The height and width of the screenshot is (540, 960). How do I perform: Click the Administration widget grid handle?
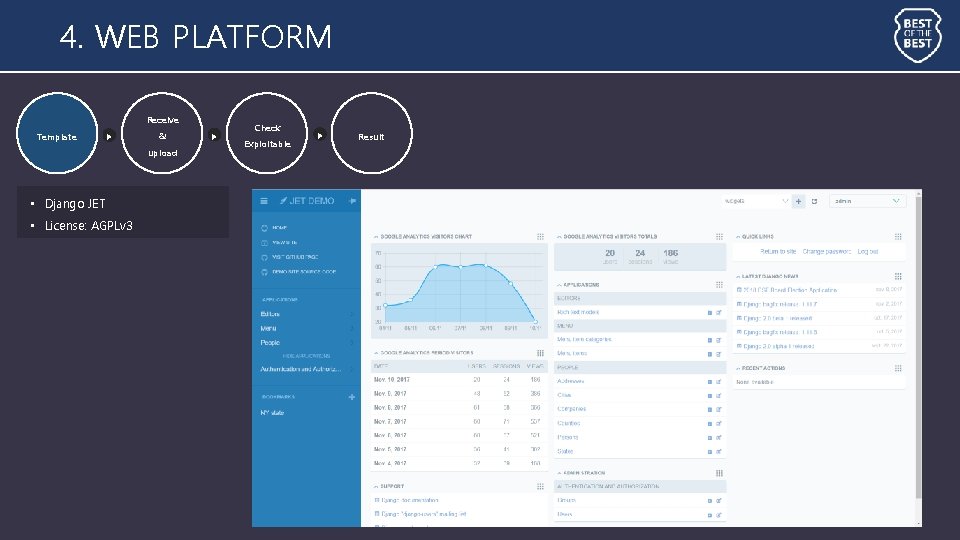click(719, 473)
